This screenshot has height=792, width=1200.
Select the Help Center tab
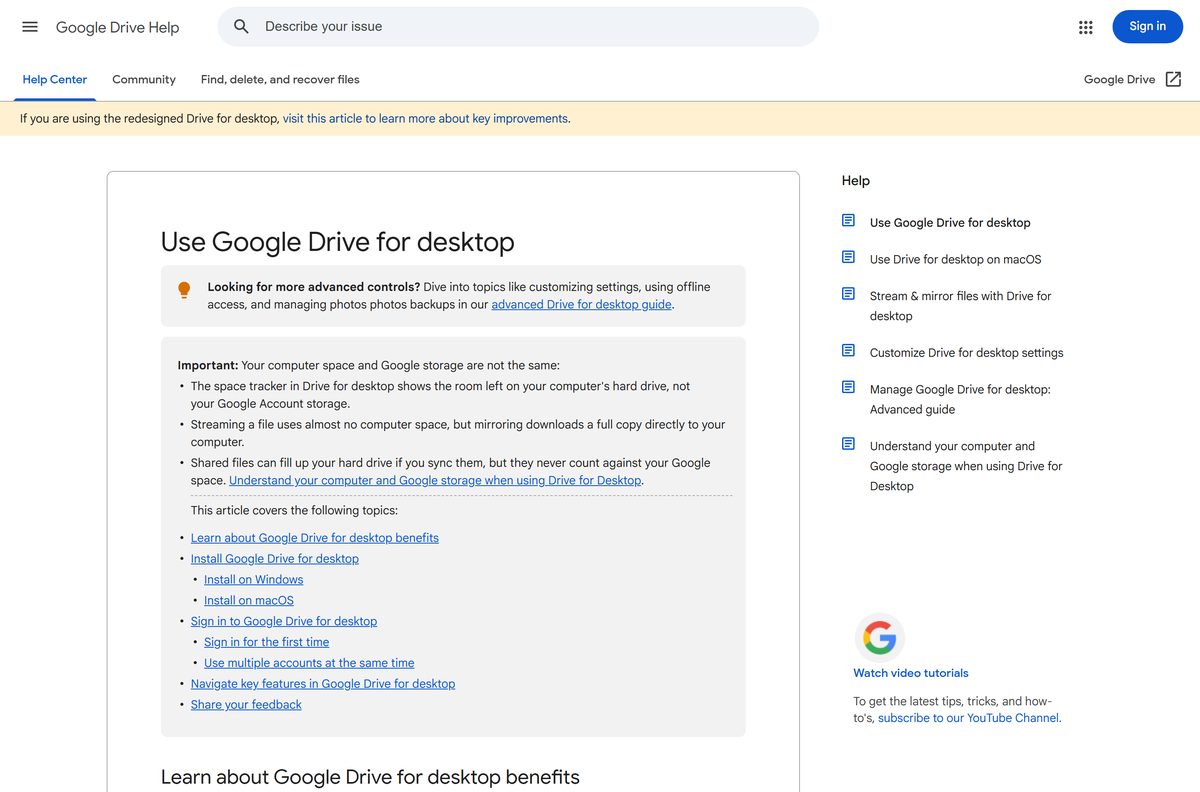tap(55, 79)
